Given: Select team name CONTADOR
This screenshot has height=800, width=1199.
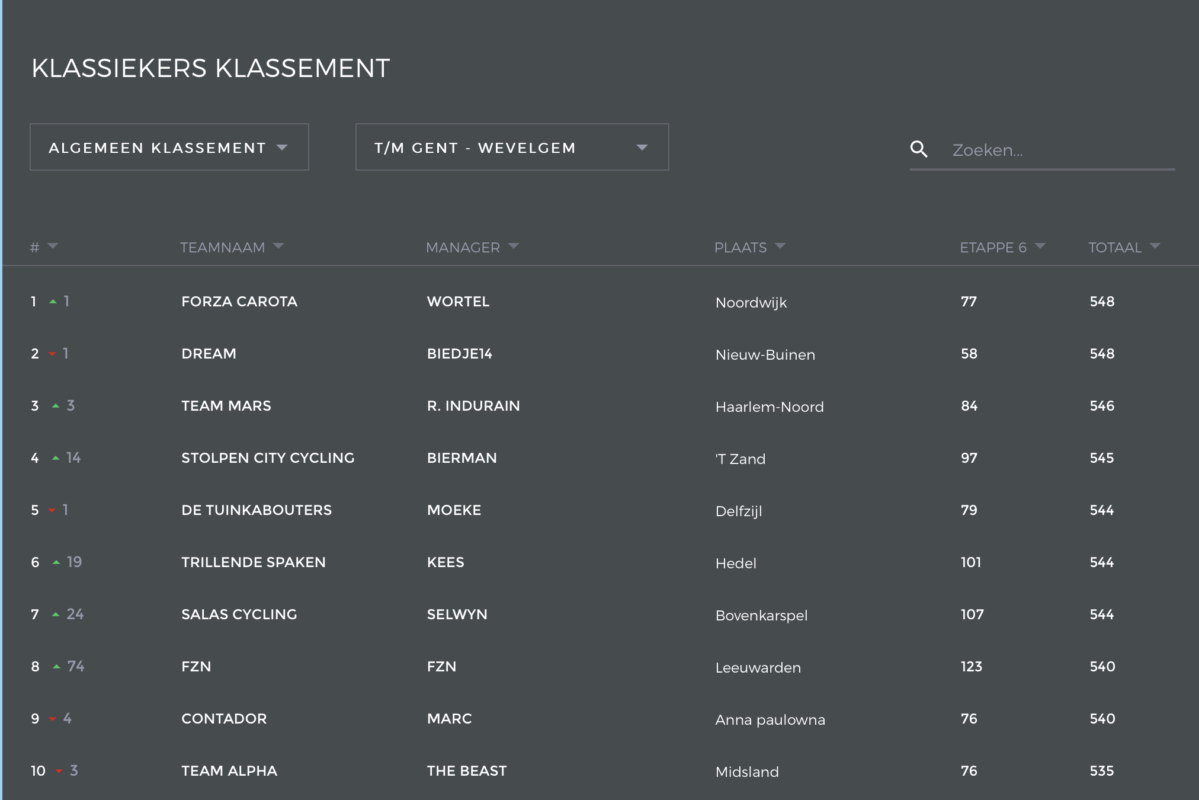Looking at the screenshot, I should click(x=224, y=718).
